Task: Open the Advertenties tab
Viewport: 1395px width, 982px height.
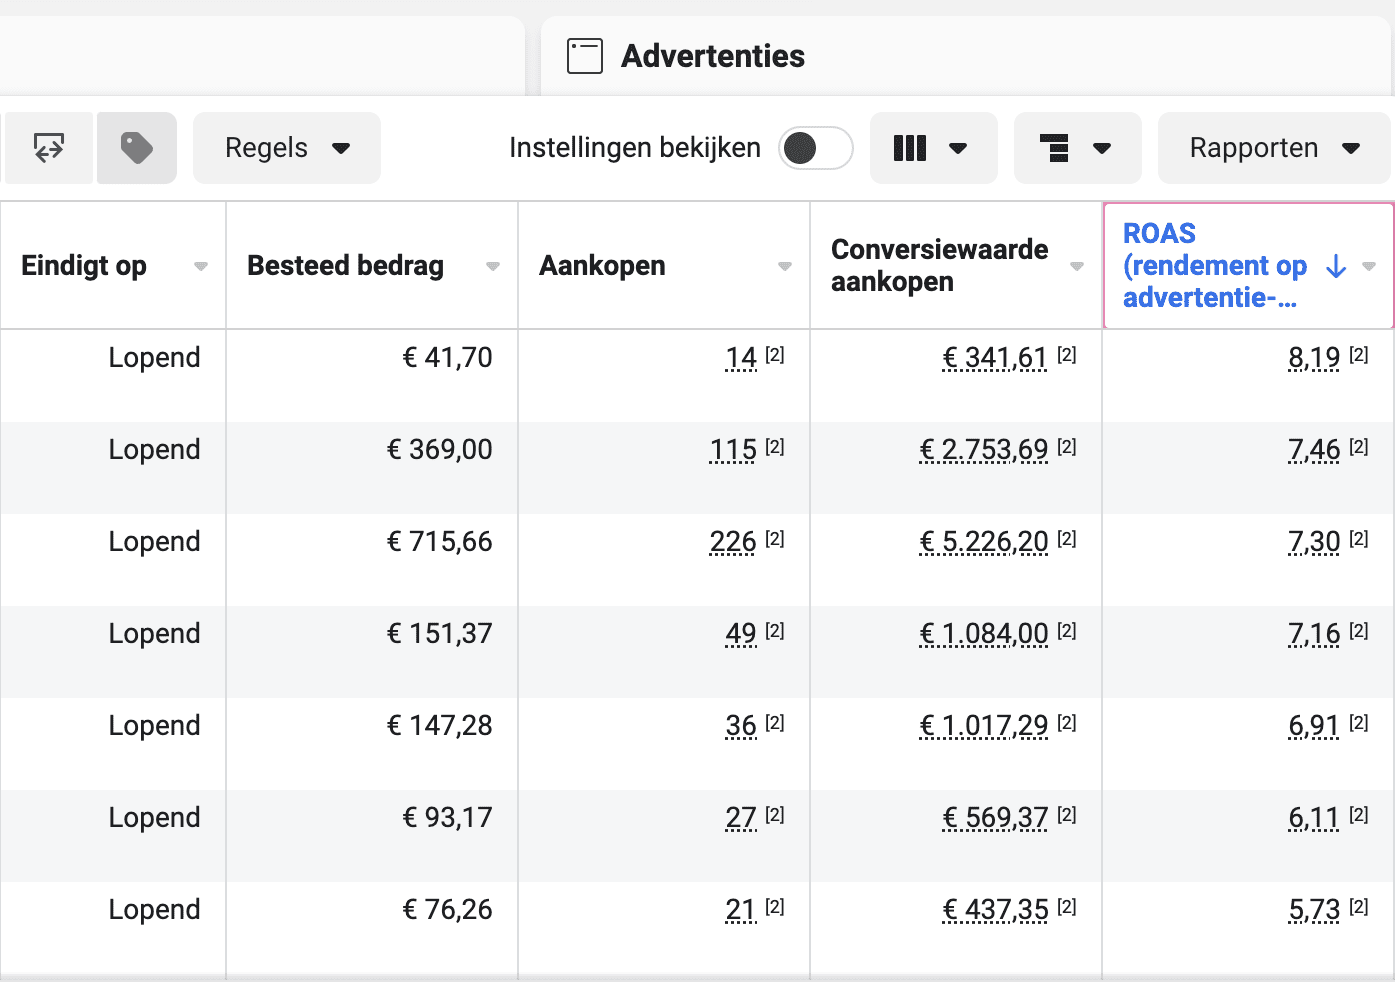Action: (x=966, y=56)
